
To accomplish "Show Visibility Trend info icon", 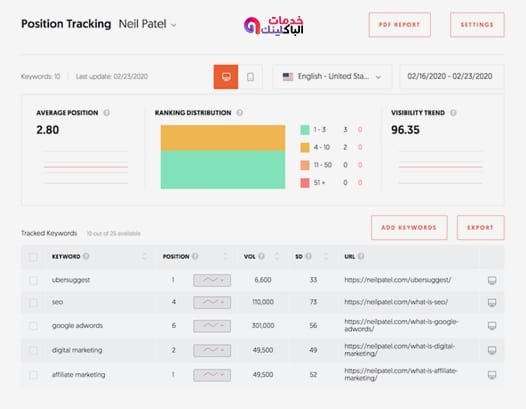I will (453, 113).
